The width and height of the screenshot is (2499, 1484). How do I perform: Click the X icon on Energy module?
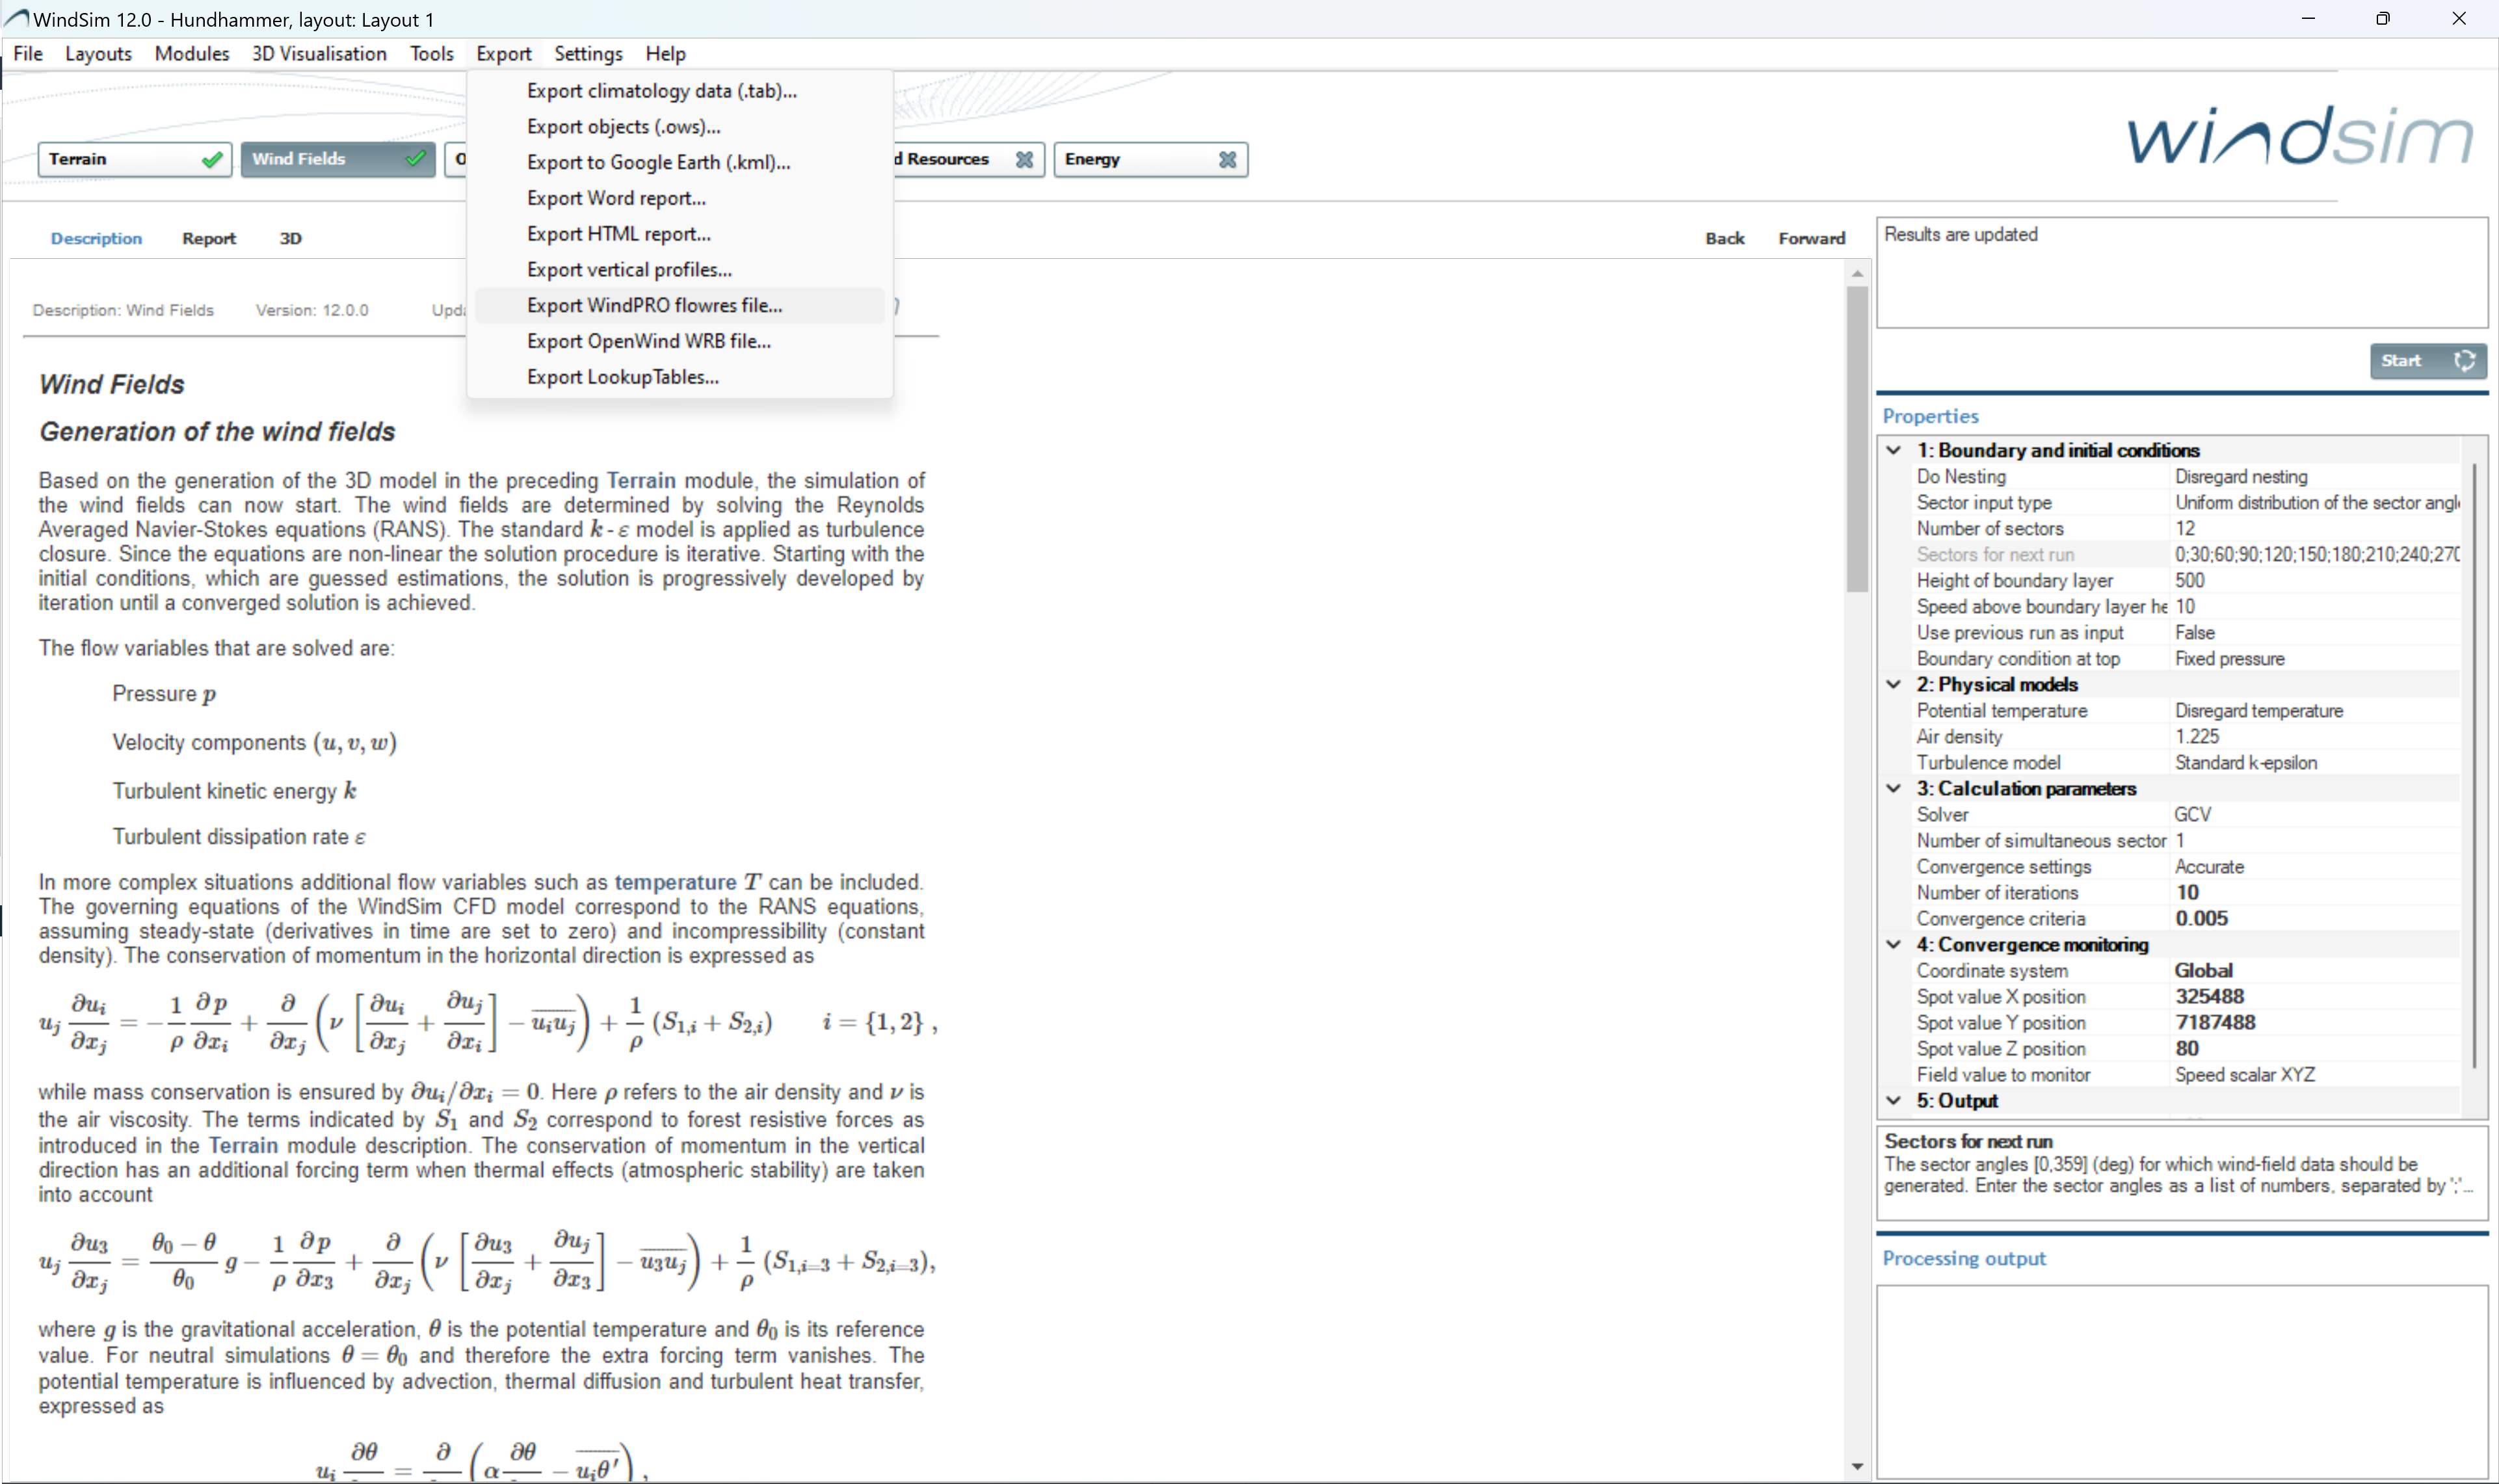(1227, 160)
